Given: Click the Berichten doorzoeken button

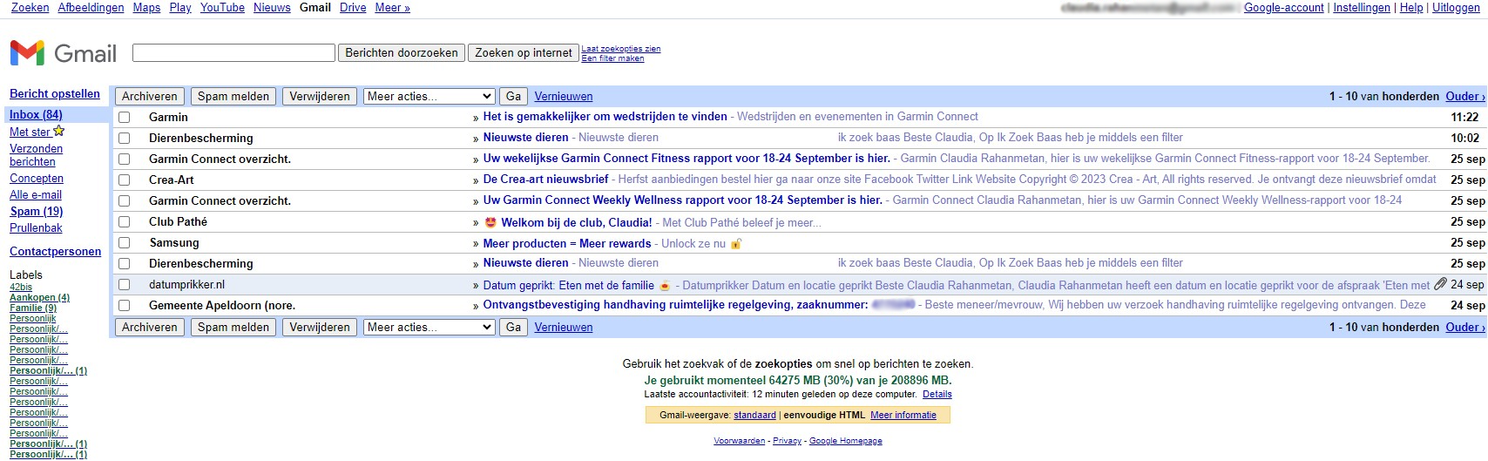Looking at the screenshot, I should click(401, 53).
